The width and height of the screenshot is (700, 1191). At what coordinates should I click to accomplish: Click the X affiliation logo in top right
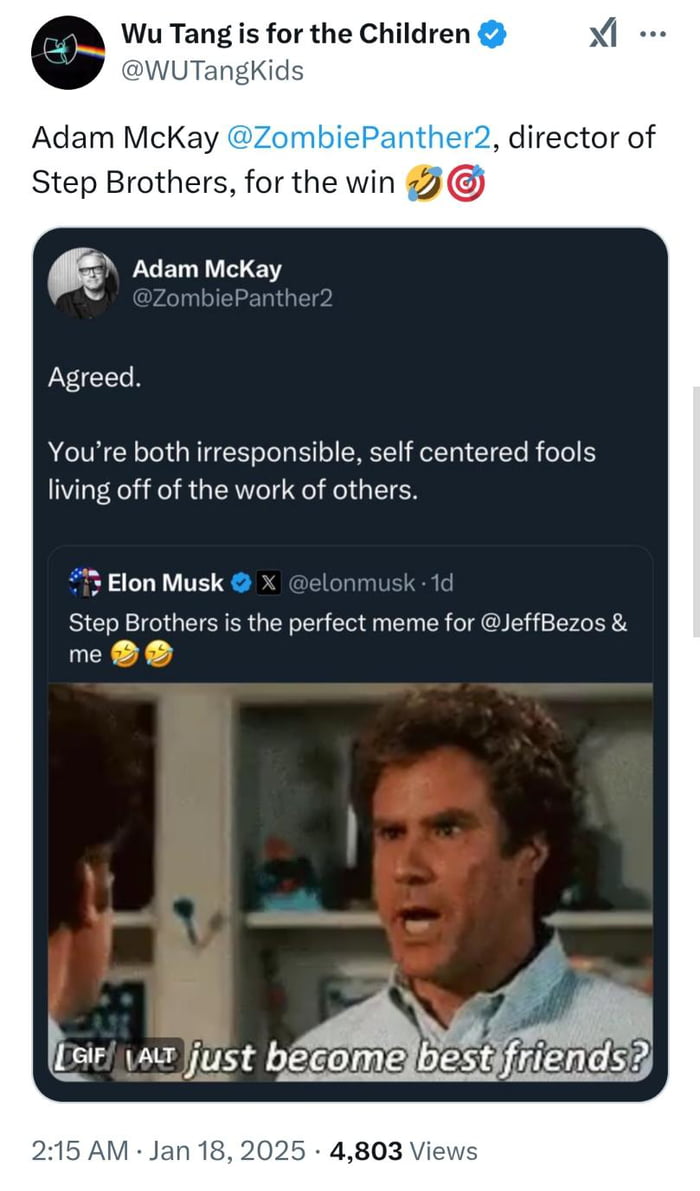point(604,33)
